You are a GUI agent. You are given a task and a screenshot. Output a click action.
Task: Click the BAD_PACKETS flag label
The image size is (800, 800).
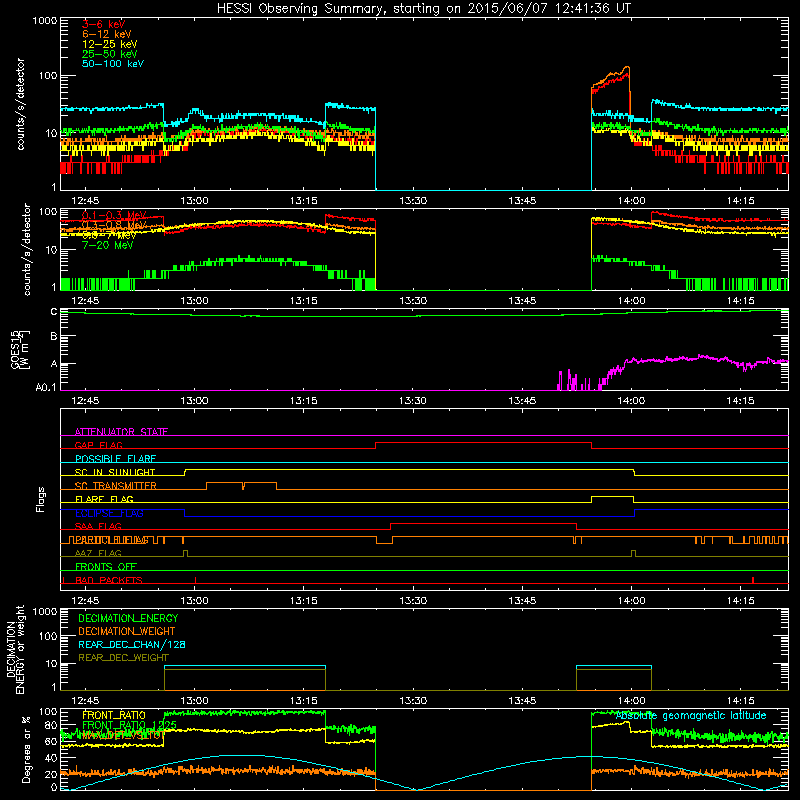(109, 580)
